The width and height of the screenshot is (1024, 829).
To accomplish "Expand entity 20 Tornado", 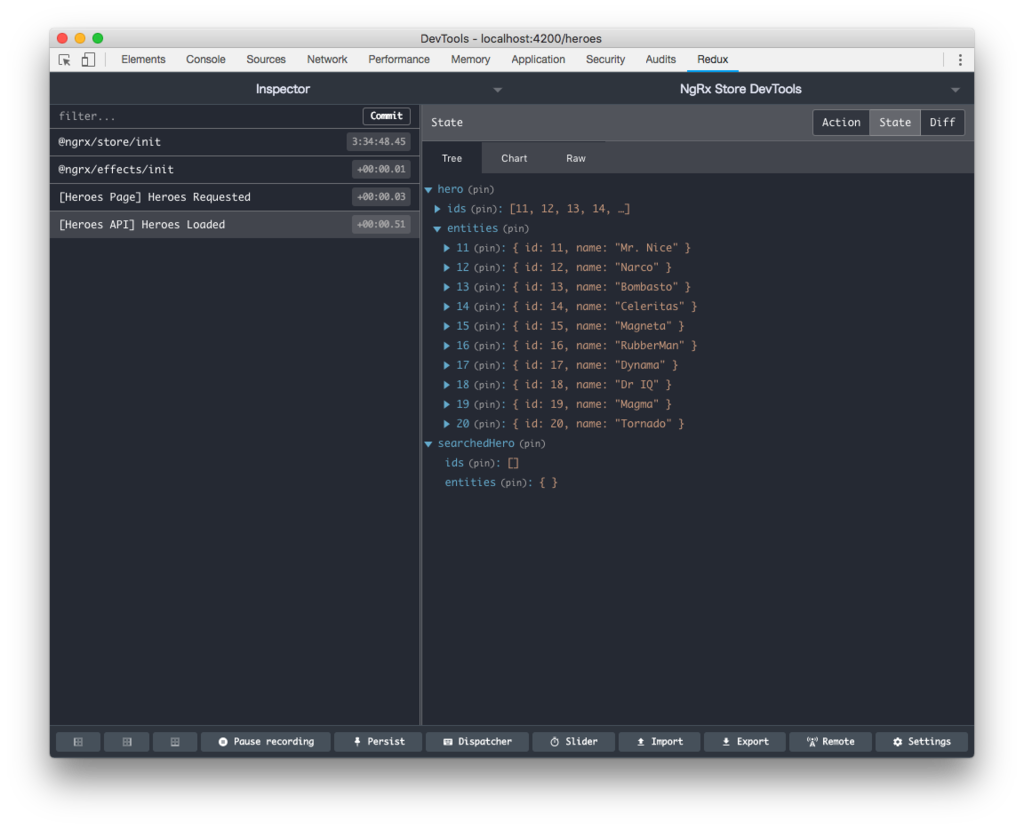I will coord(447,424).
